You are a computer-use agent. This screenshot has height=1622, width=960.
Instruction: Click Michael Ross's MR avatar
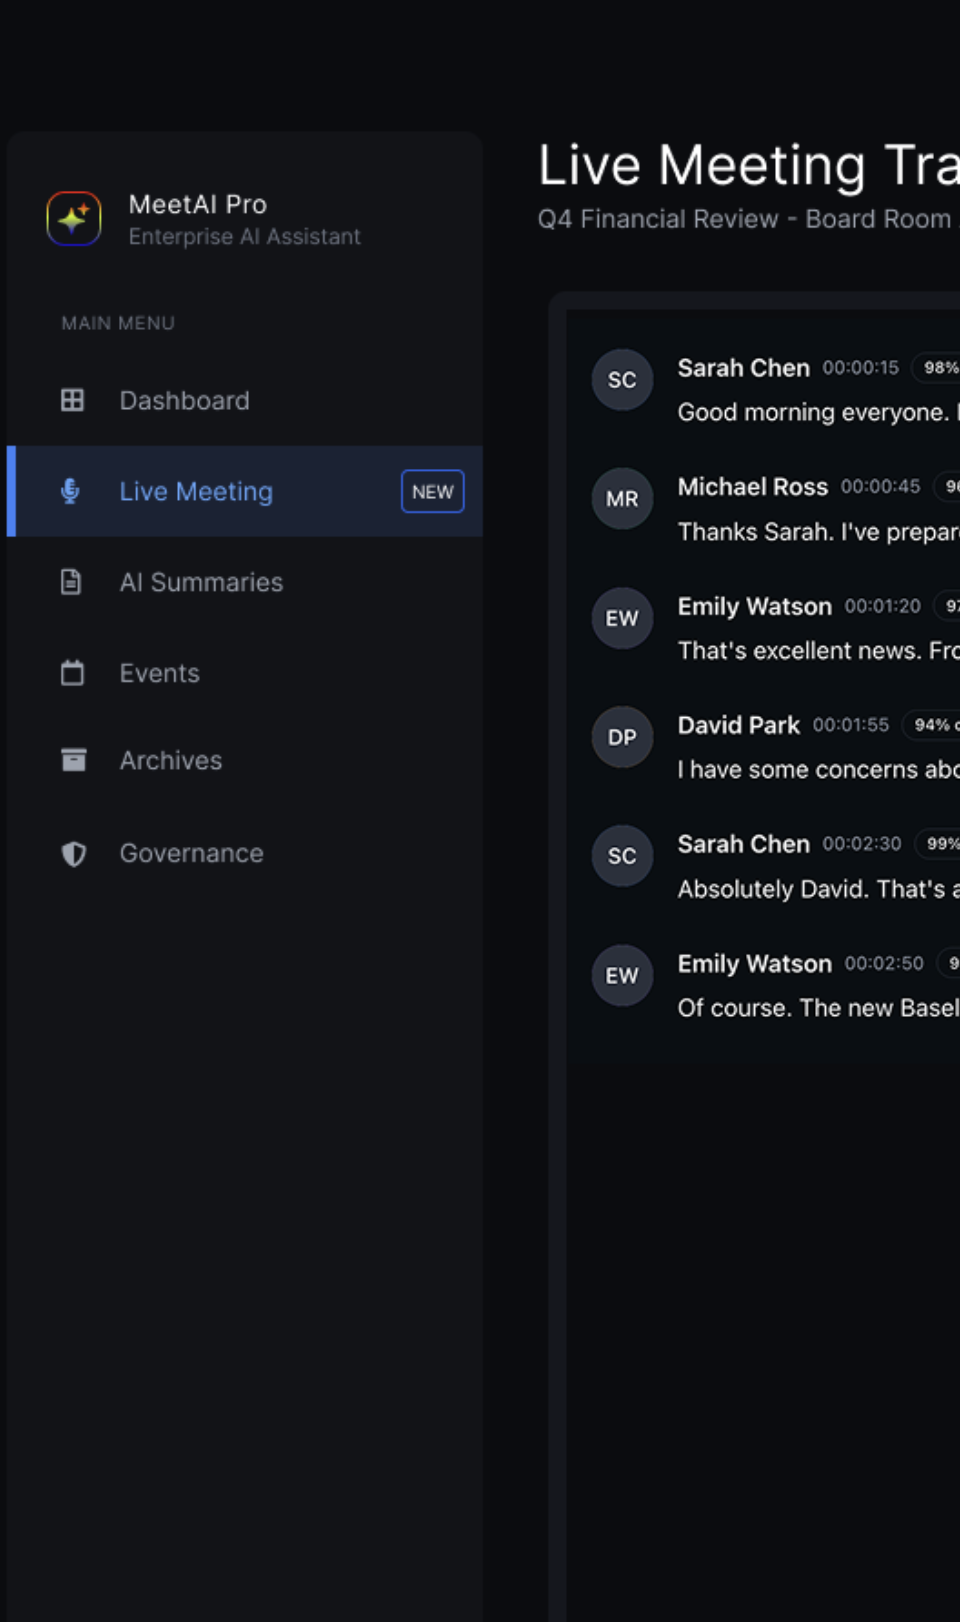(622, 498)
